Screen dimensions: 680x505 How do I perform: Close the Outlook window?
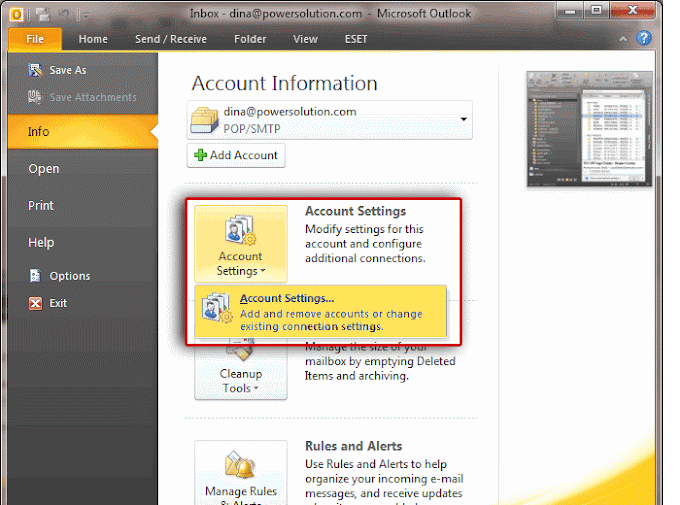click(x=632, y=10)
